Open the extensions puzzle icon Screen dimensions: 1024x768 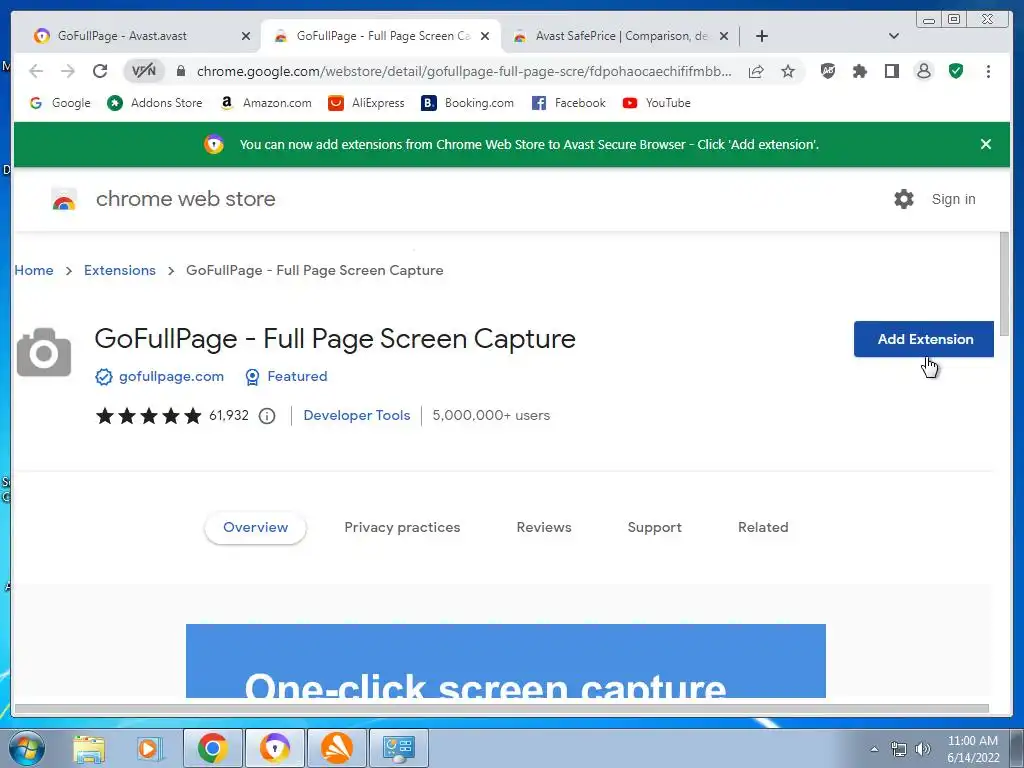[860, 71]
